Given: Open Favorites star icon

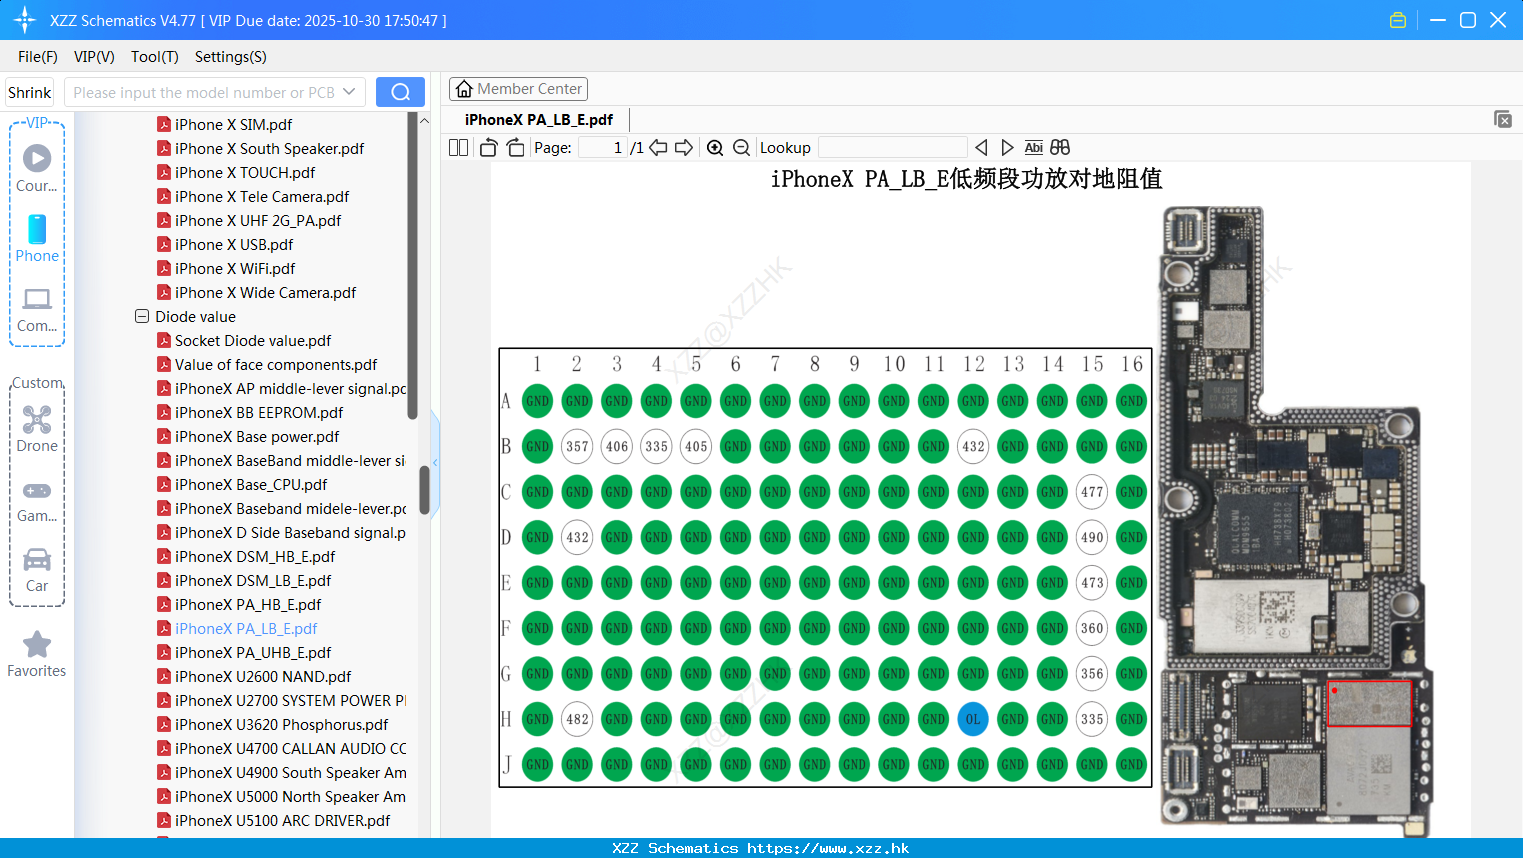Looking at the screenshot, I should tap(37, 644).
